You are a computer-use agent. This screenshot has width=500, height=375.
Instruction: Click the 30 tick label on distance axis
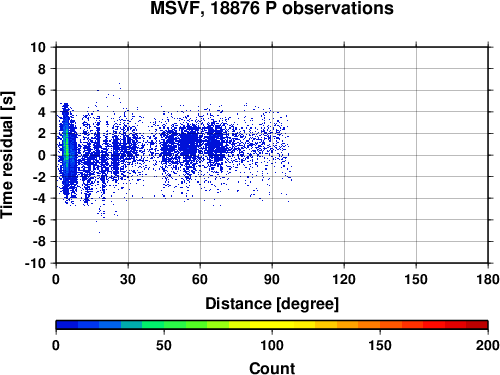(x=128, y=279)
